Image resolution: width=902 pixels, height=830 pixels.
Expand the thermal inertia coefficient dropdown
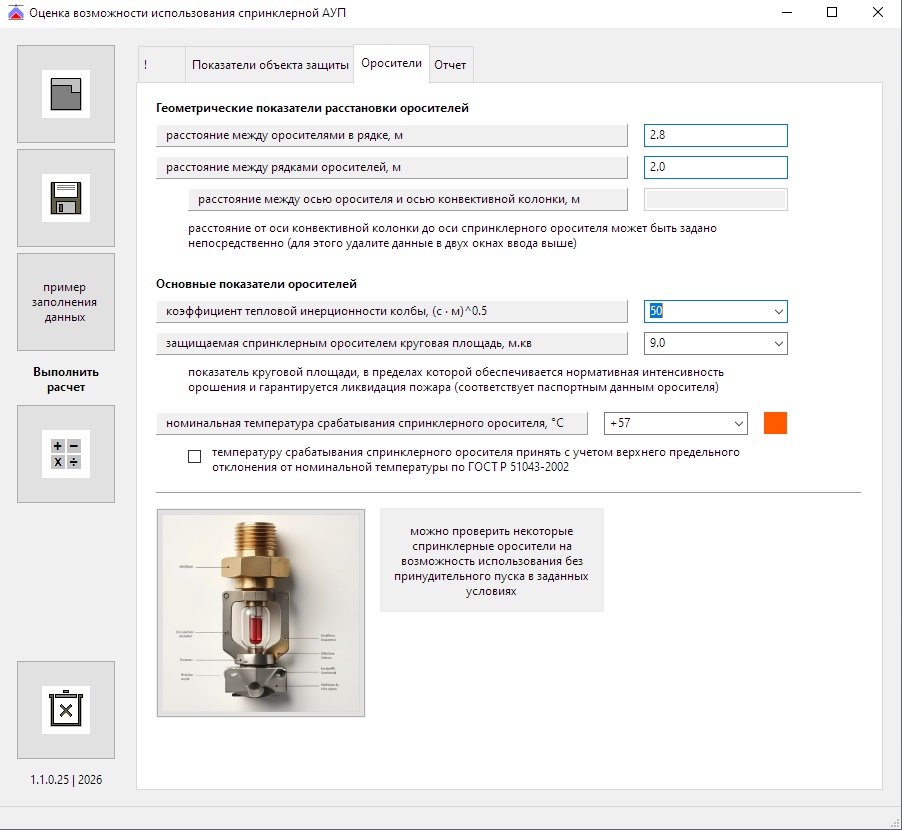pos(778,312)
